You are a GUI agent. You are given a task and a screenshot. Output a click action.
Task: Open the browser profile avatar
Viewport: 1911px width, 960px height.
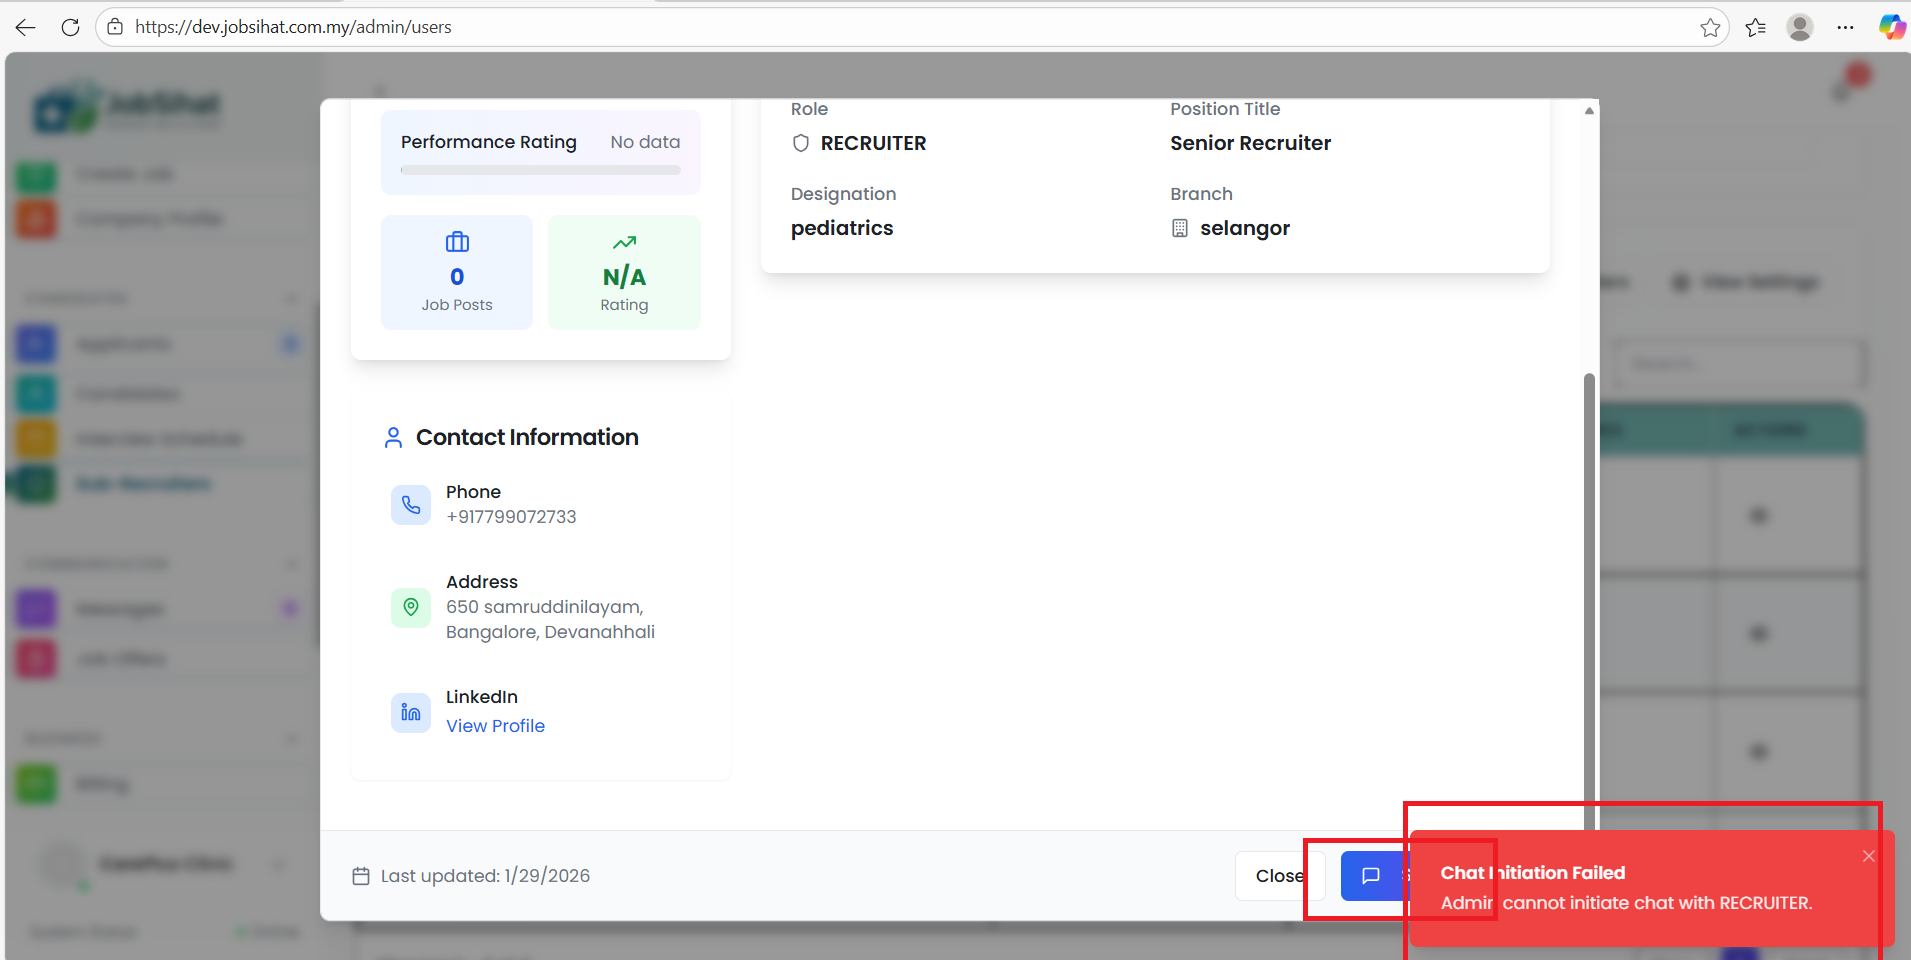1800,27
